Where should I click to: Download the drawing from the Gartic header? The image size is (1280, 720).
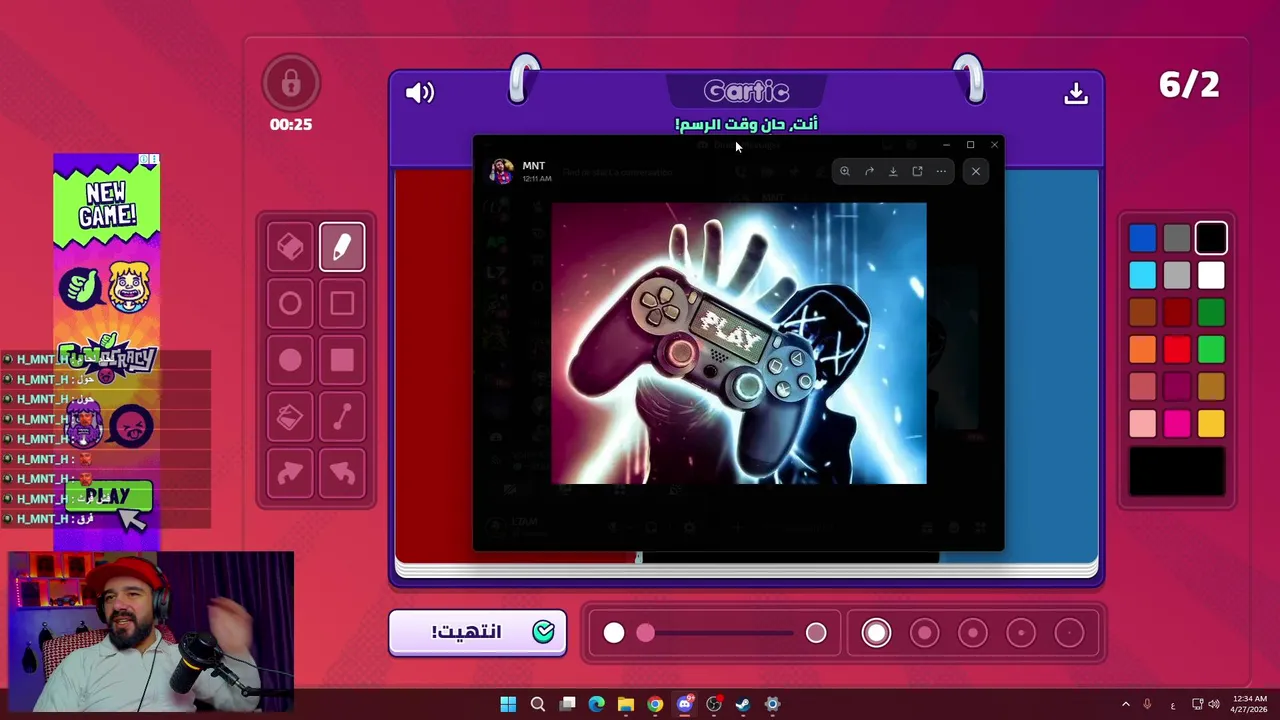(1076, 93)
